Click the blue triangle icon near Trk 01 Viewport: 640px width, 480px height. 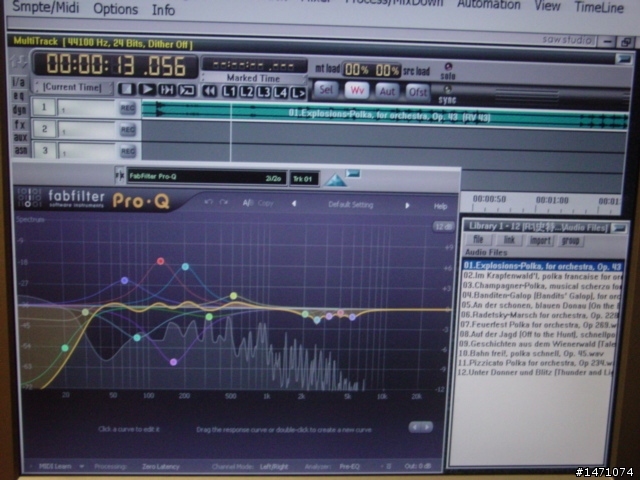coord(336,180)
